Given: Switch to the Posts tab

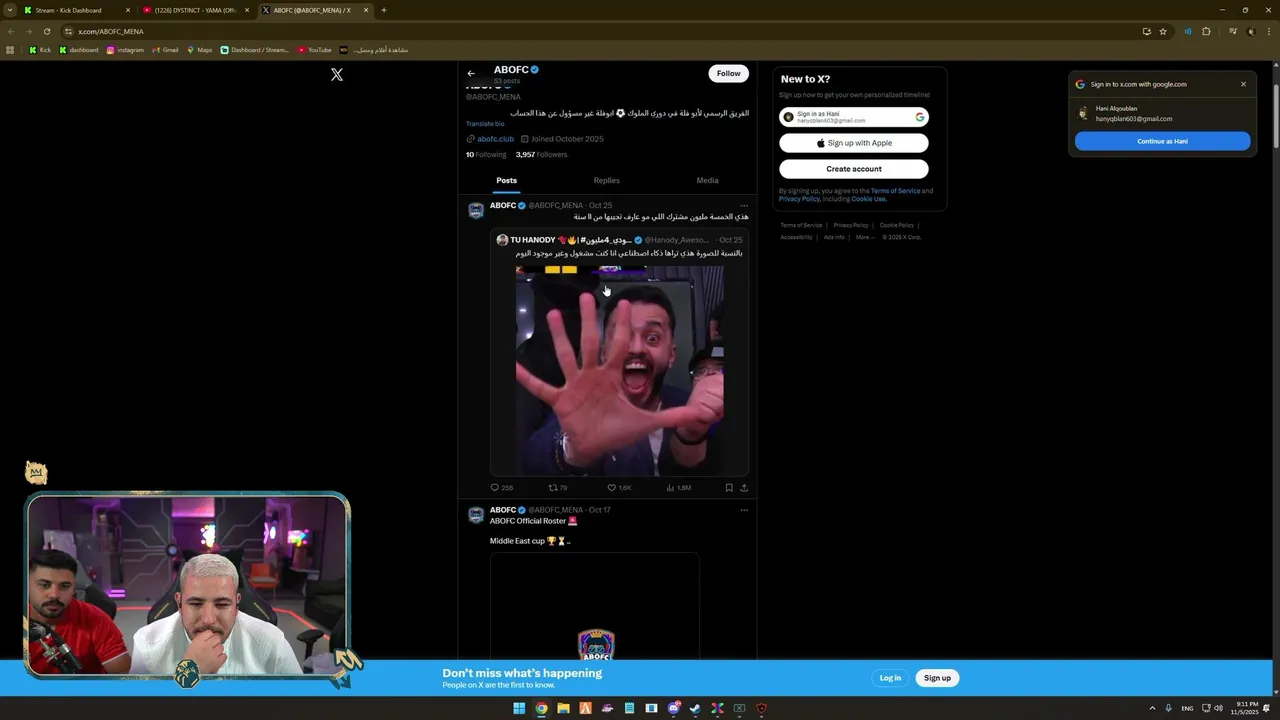Looking at the screenshot, I should (507, 181).
